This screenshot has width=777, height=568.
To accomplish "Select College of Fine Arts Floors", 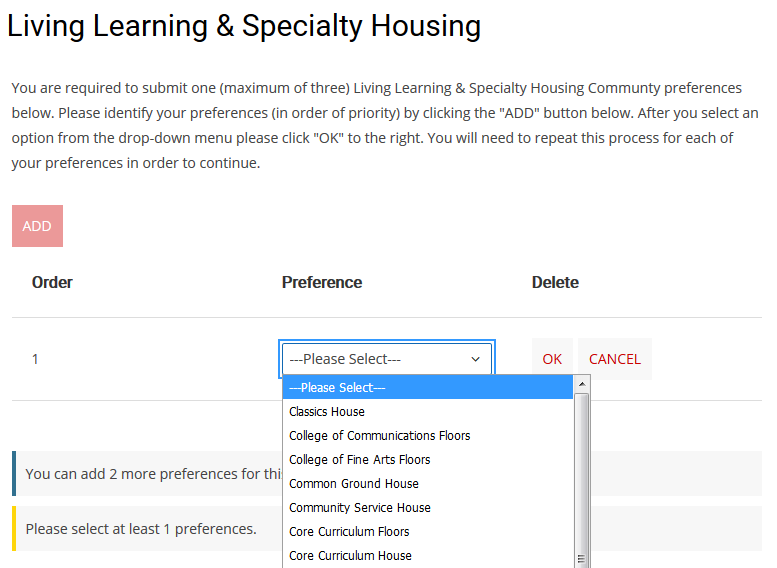I will [x=360, y=460].
